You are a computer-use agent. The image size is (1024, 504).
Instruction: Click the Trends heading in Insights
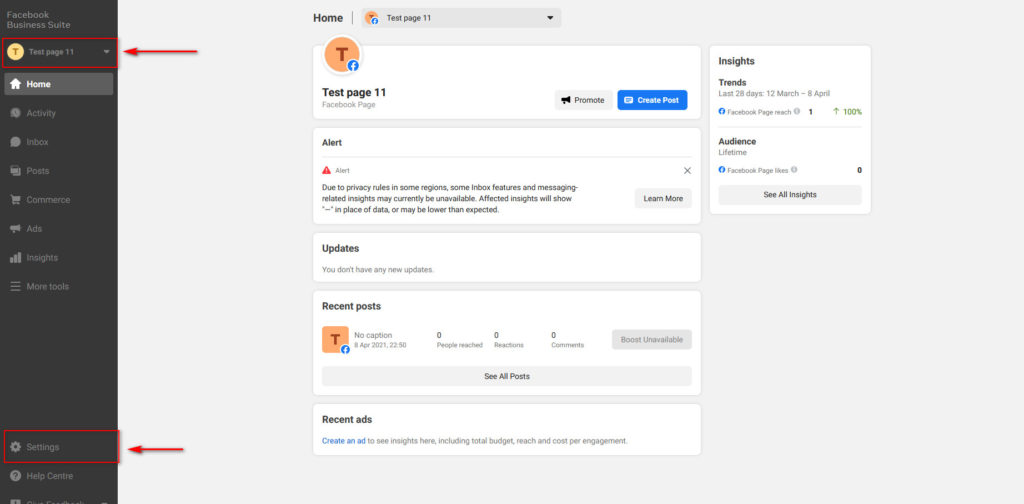click(732, 83)
